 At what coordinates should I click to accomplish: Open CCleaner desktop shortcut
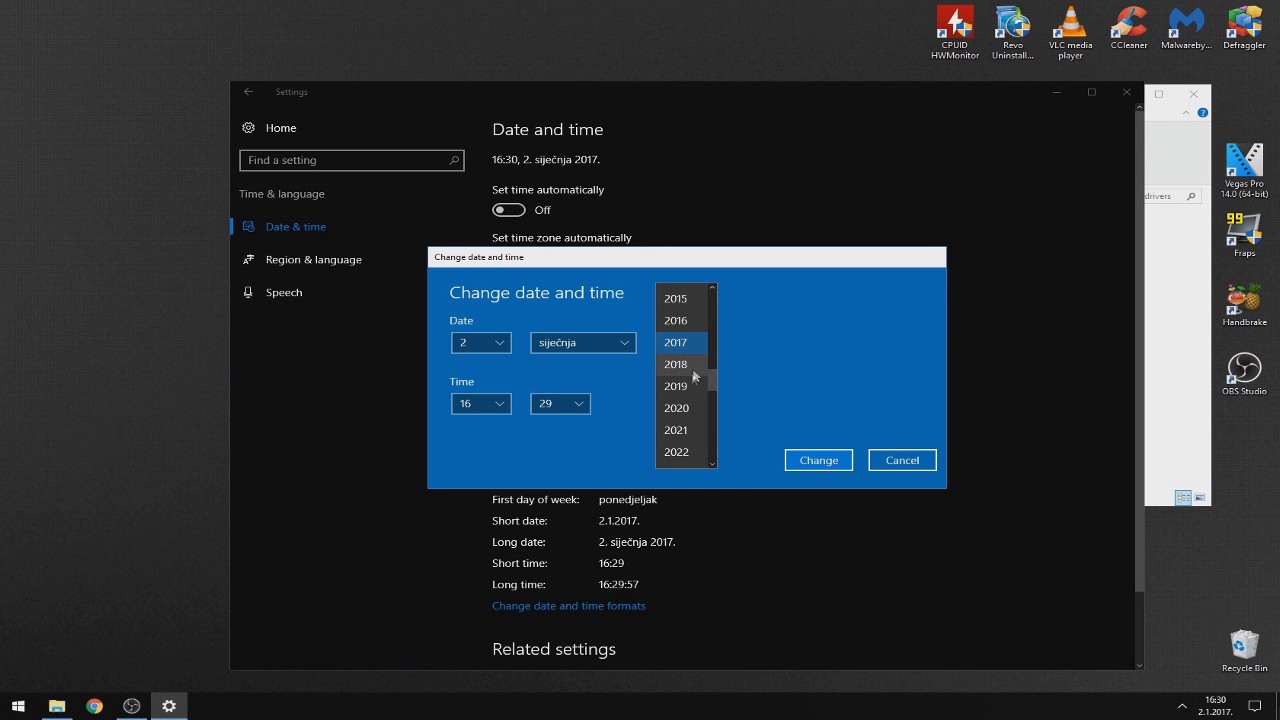tap(1129, 28)
